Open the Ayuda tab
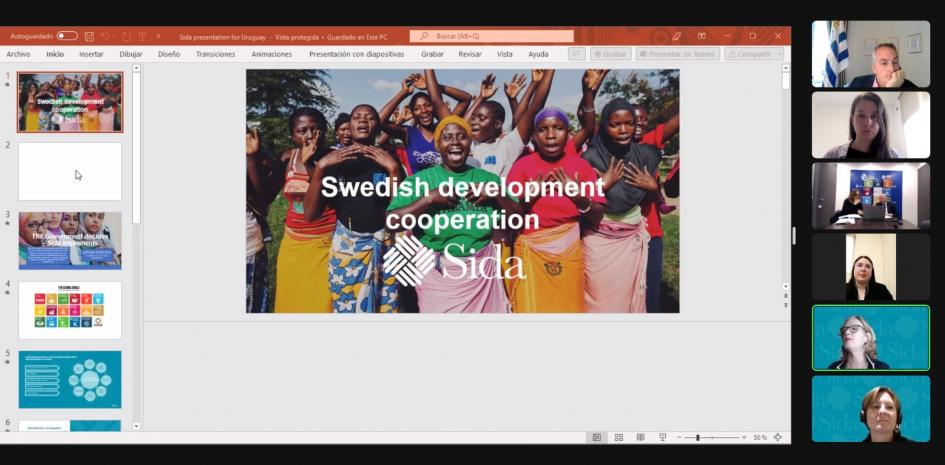 [x=538, y=54]
